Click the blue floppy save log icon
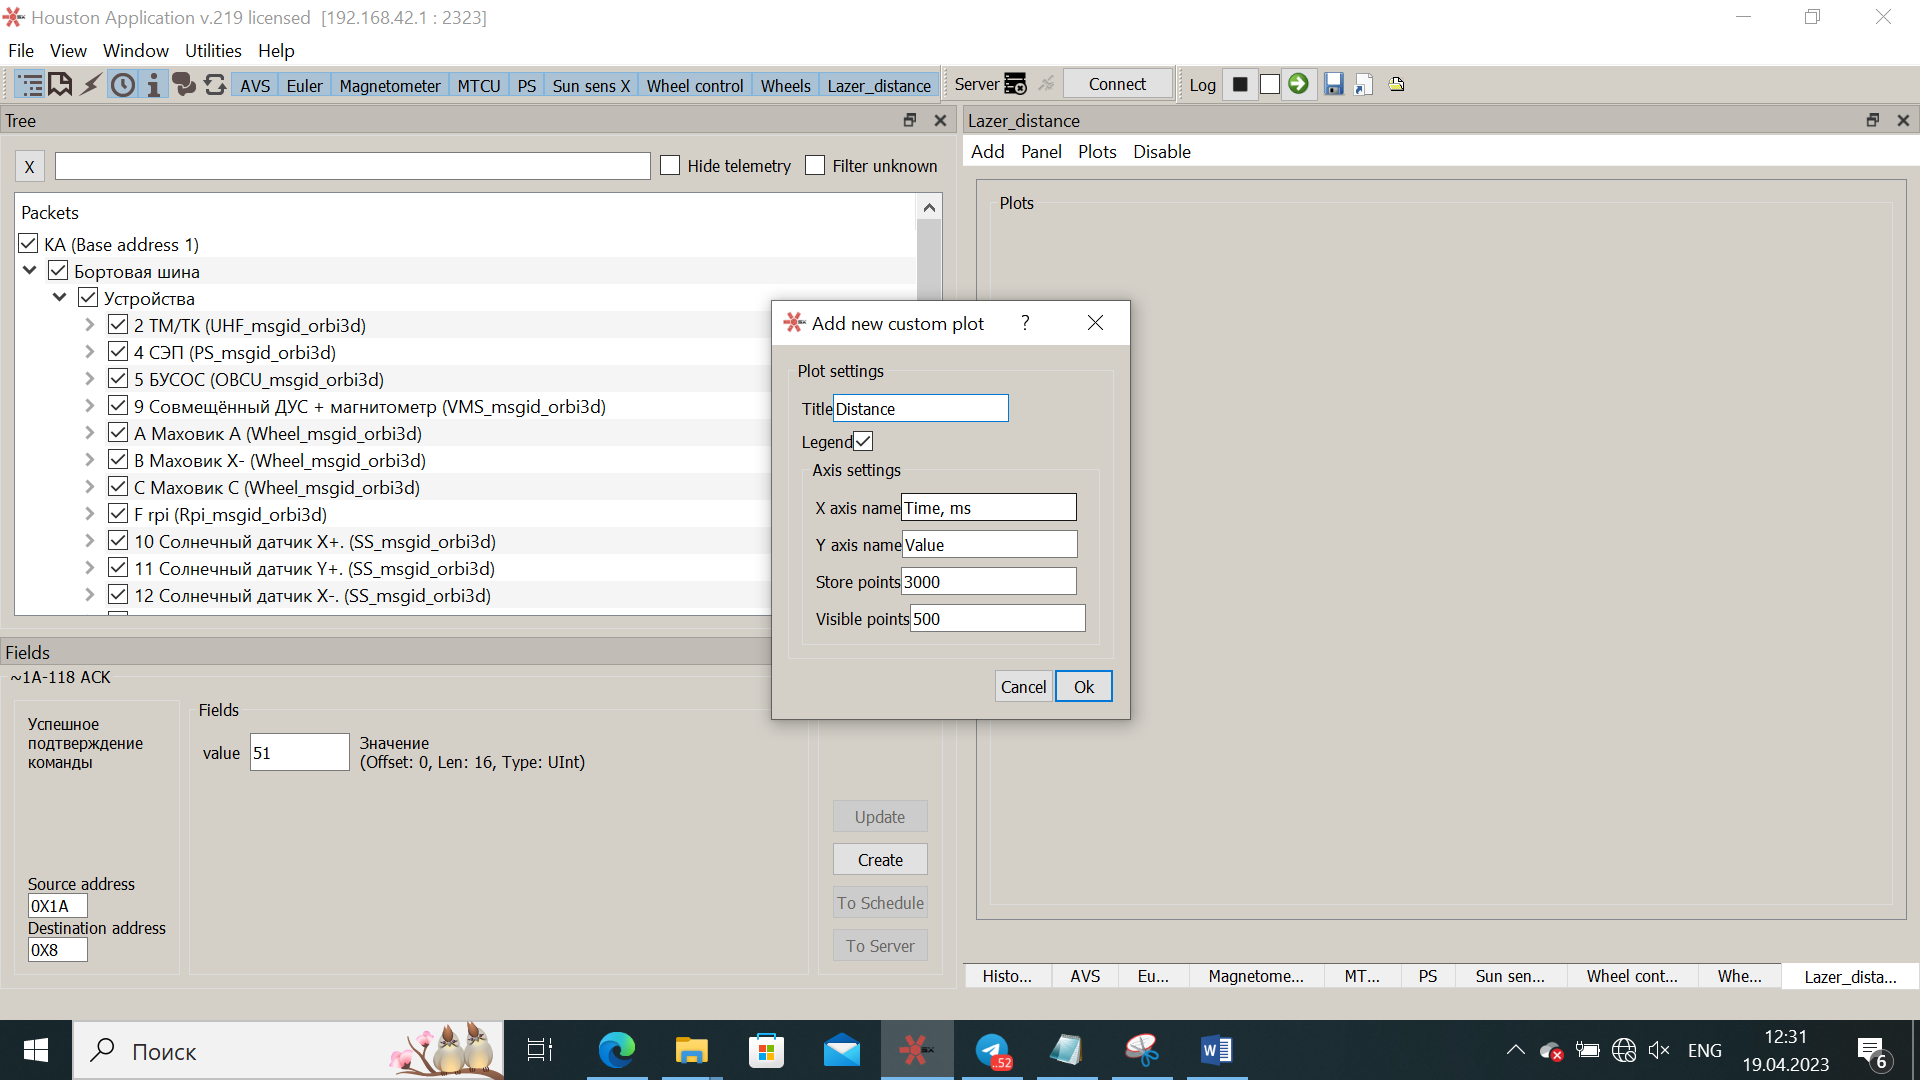The image size is (1920, 1080). coord(1333,84)
